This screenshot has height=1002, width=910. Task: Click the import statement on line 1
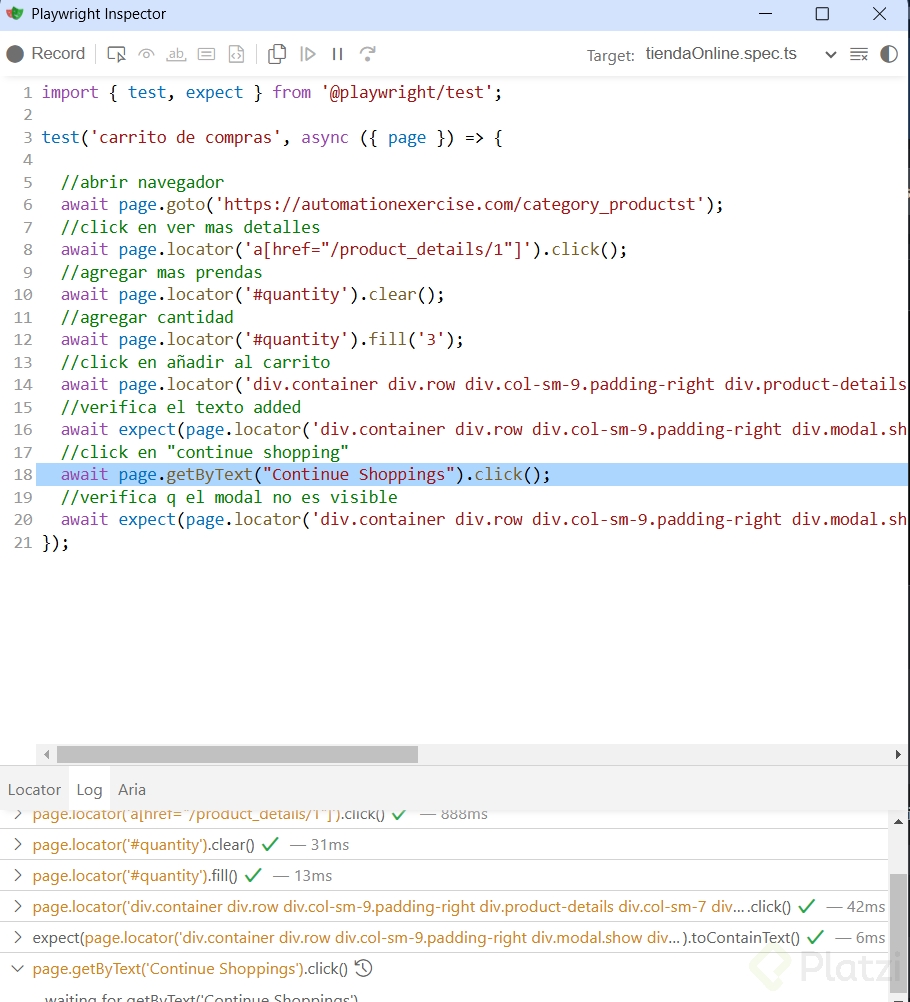pyautogui.click(x=272, y=93)
